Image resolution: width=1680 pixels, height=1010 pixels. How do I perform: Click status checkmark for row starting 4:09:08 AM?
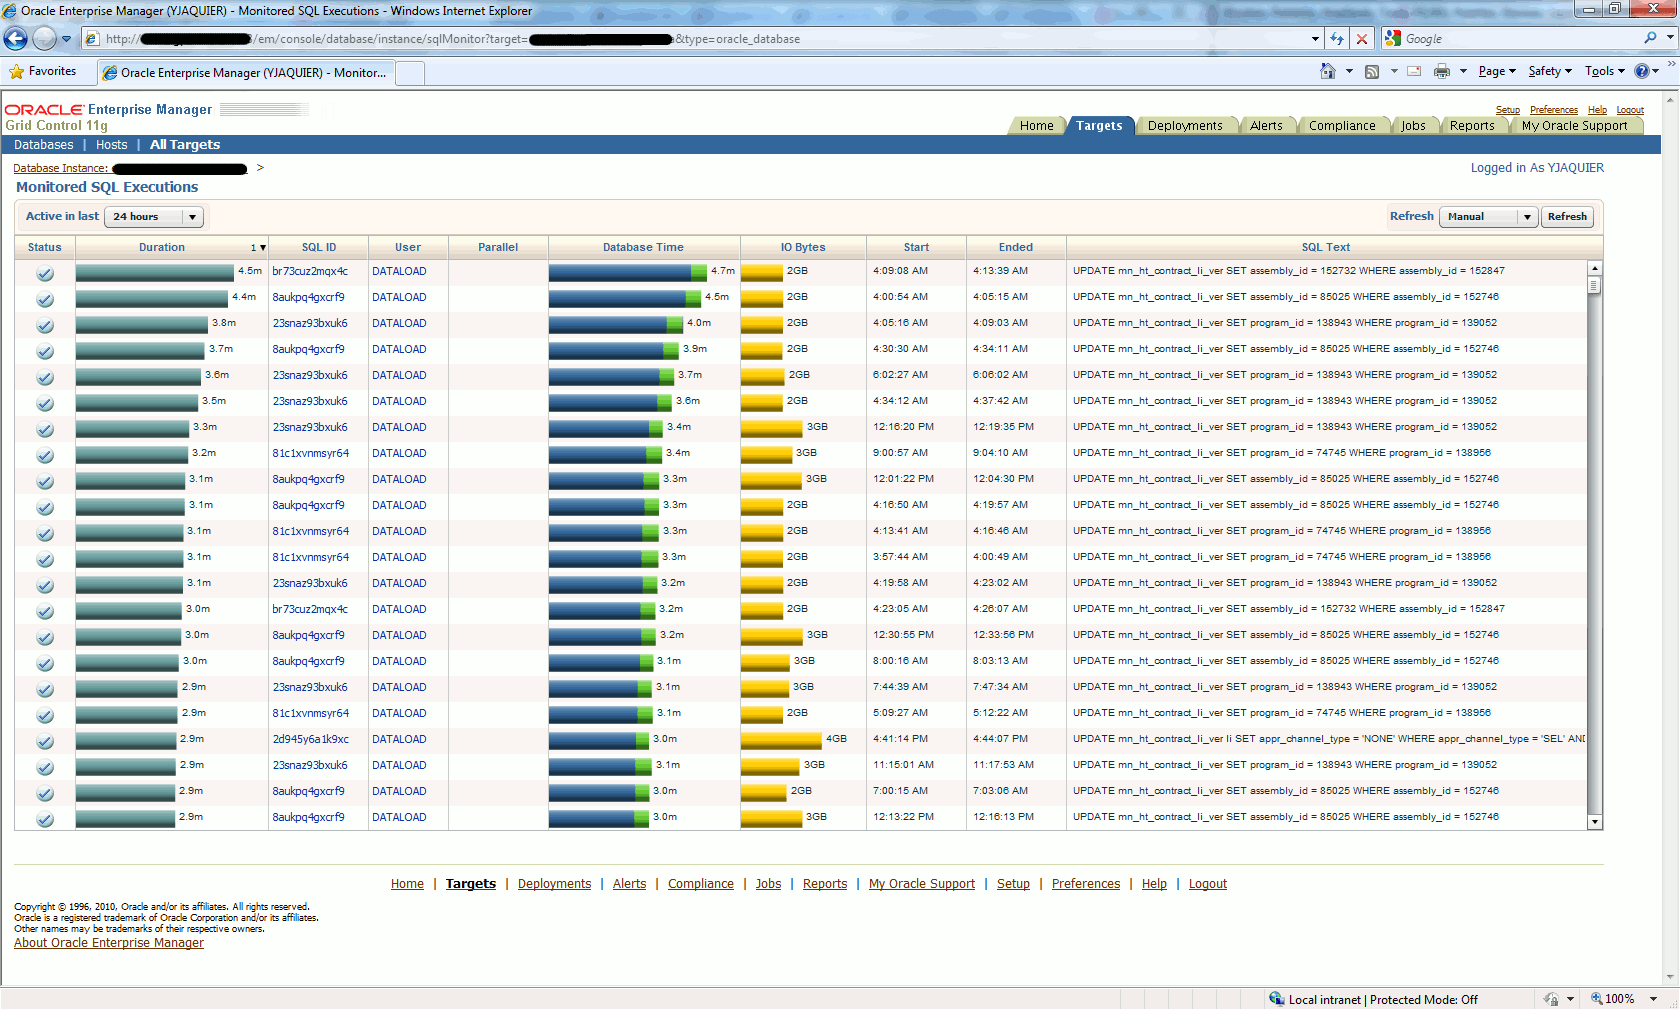coord(45,273)
